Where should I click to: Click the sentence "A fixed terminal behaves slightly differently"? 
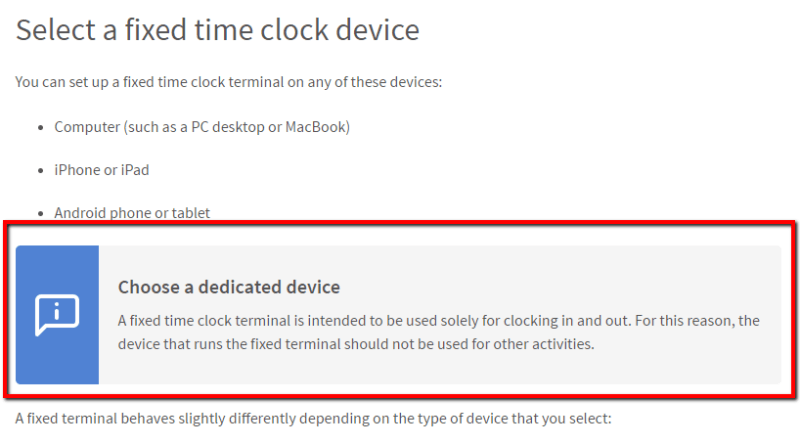coord(312,417)
